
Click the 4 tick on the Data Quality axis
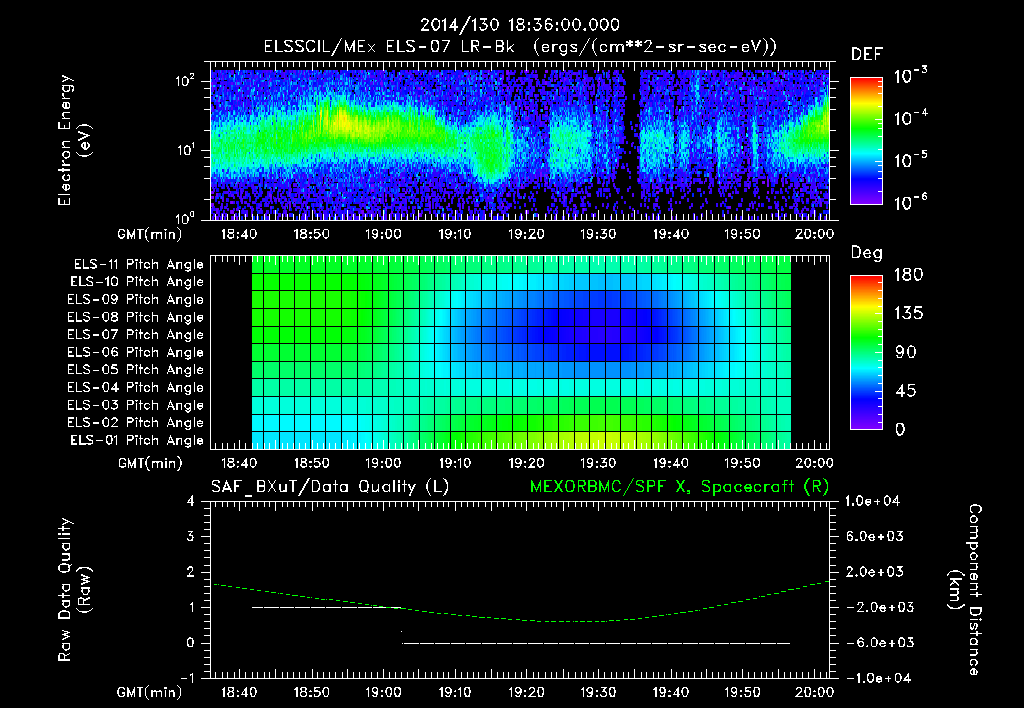coord(191,501)
